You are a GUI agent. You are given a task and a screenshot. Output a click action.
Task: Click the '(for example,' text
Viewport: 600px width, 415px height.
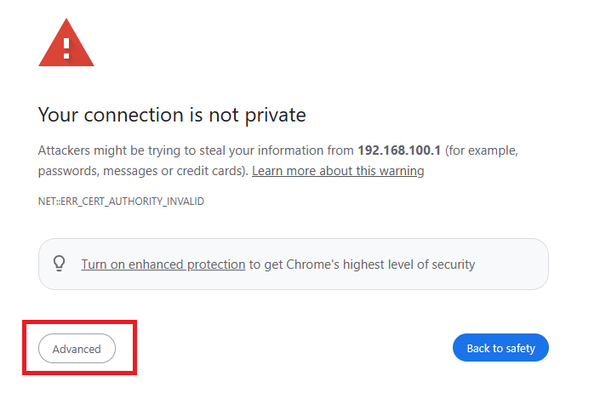click(483, 151)
